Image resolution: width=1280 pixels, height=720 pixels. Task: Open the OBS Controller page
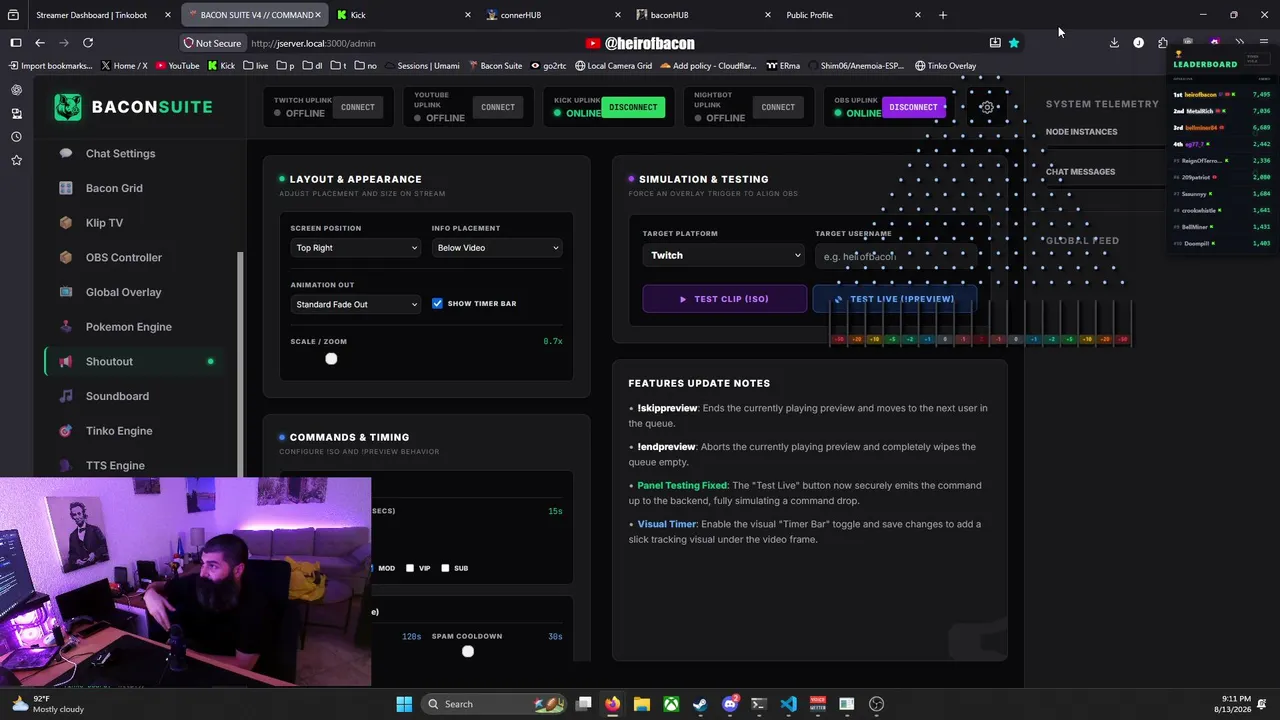coord(123,257)
